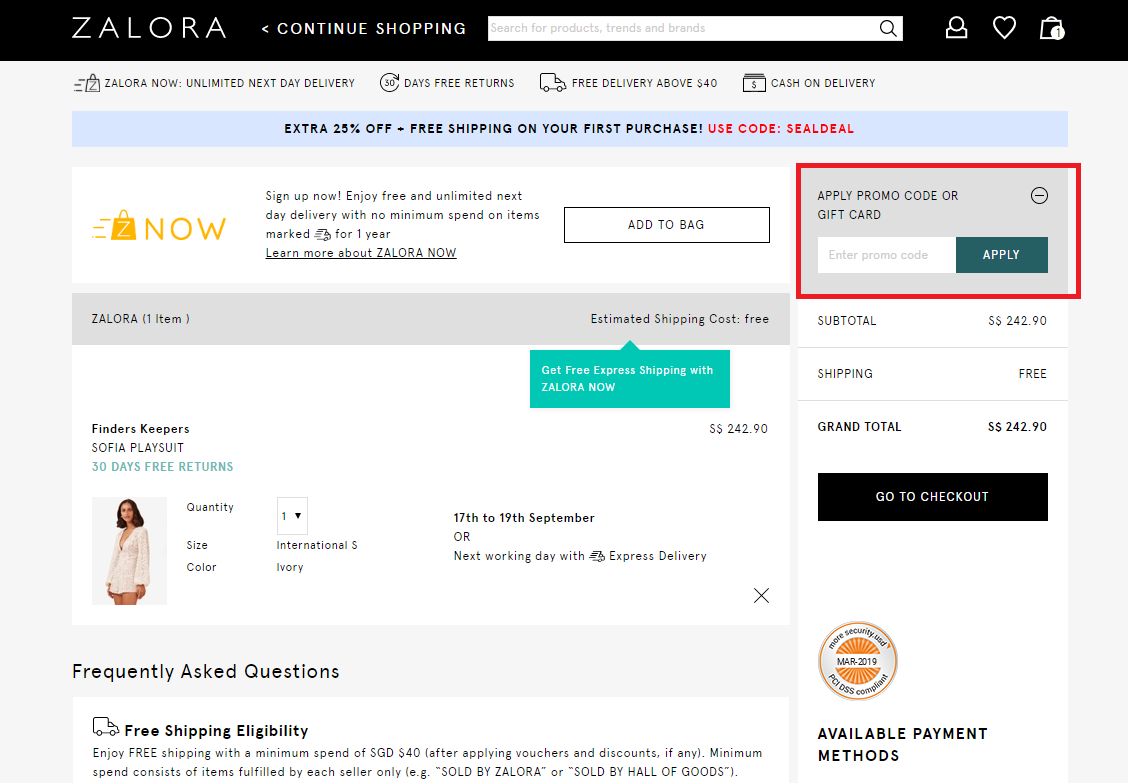Image resolution: width=1128 pixels, height=783 pixels.
Task: Click Cash On Delivery text
Action: pos(823,83)
